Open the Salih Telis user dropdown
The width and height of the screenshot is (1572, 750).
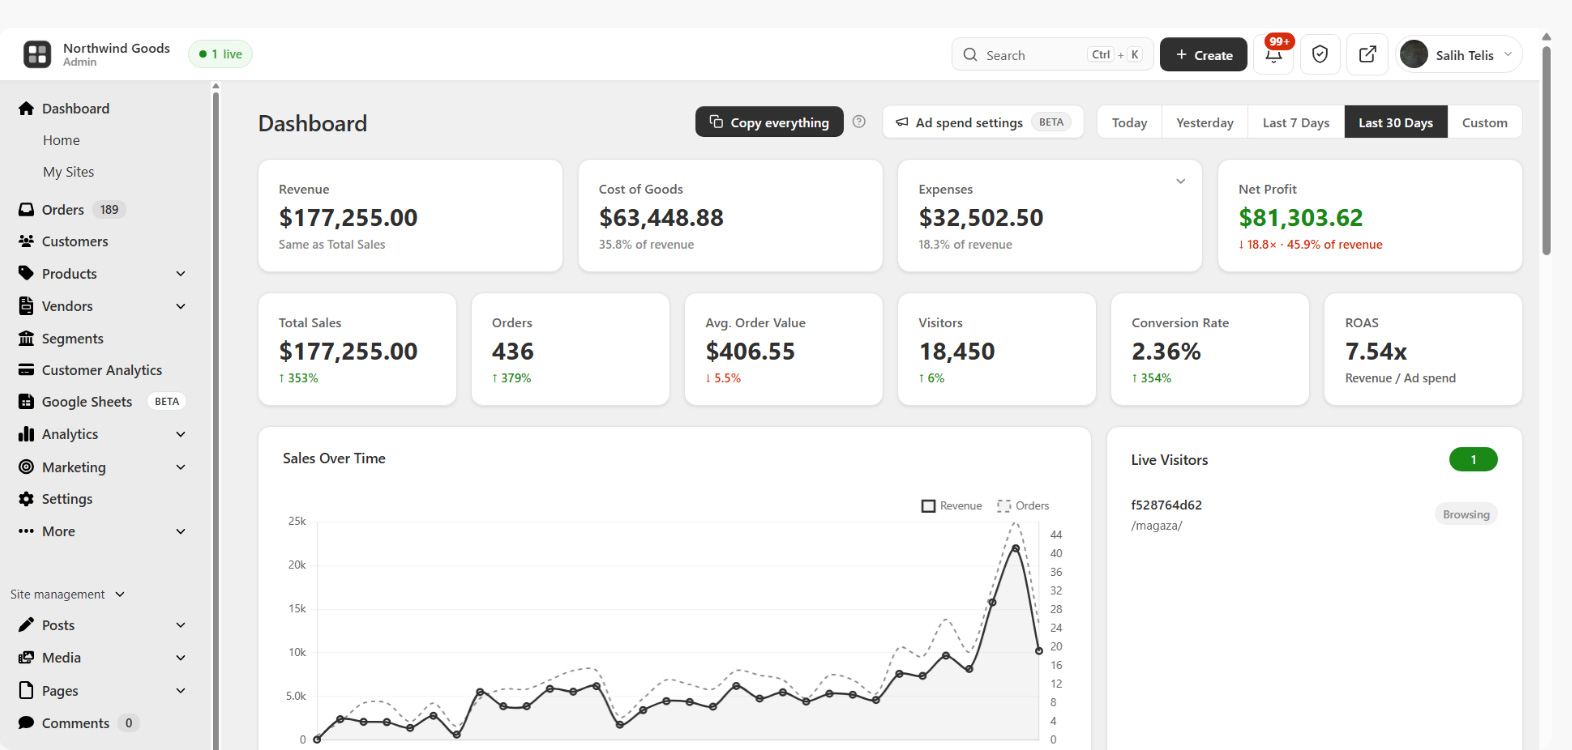(1459, 55)
